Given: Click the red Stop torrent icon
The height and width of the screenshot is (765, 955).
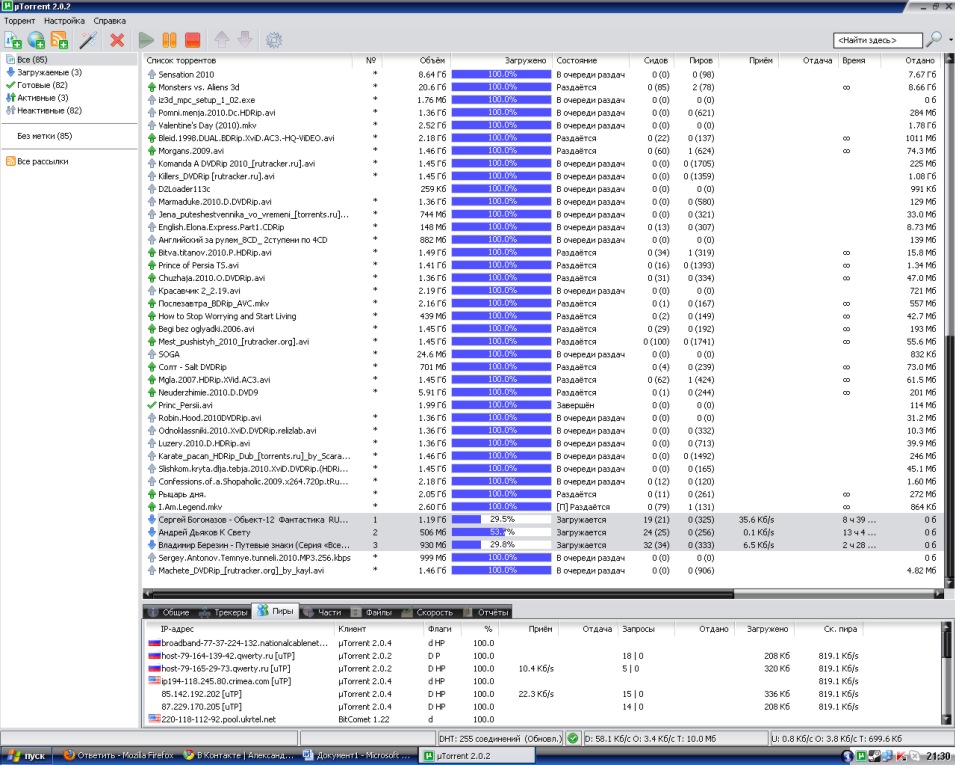Looking at the screenshot, I should pyautogui.click(x=192, y=40).
